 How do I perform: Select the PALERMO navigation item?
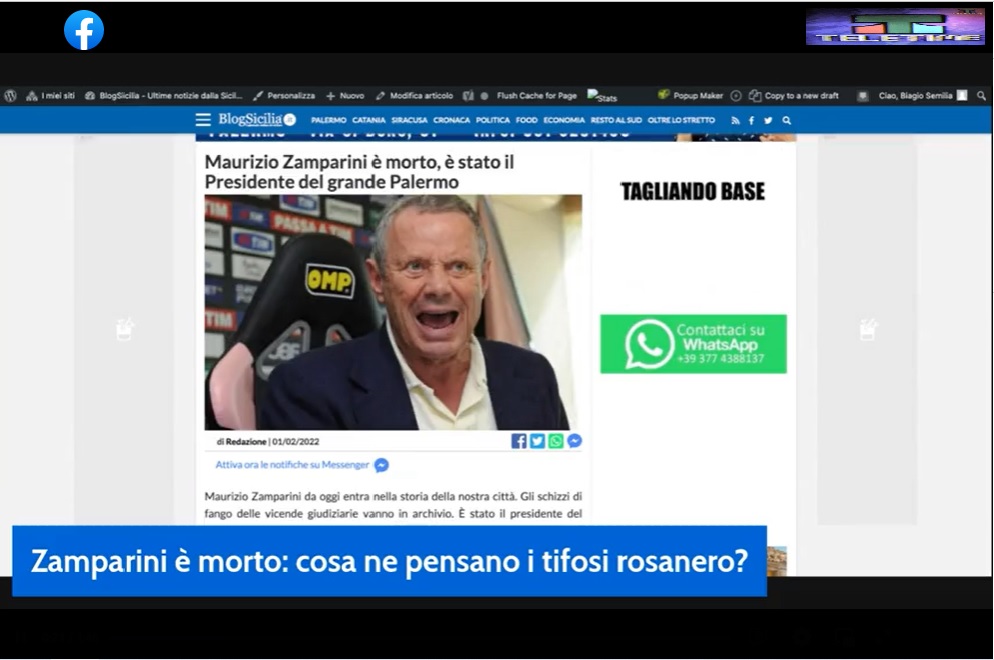coord(328,120)
